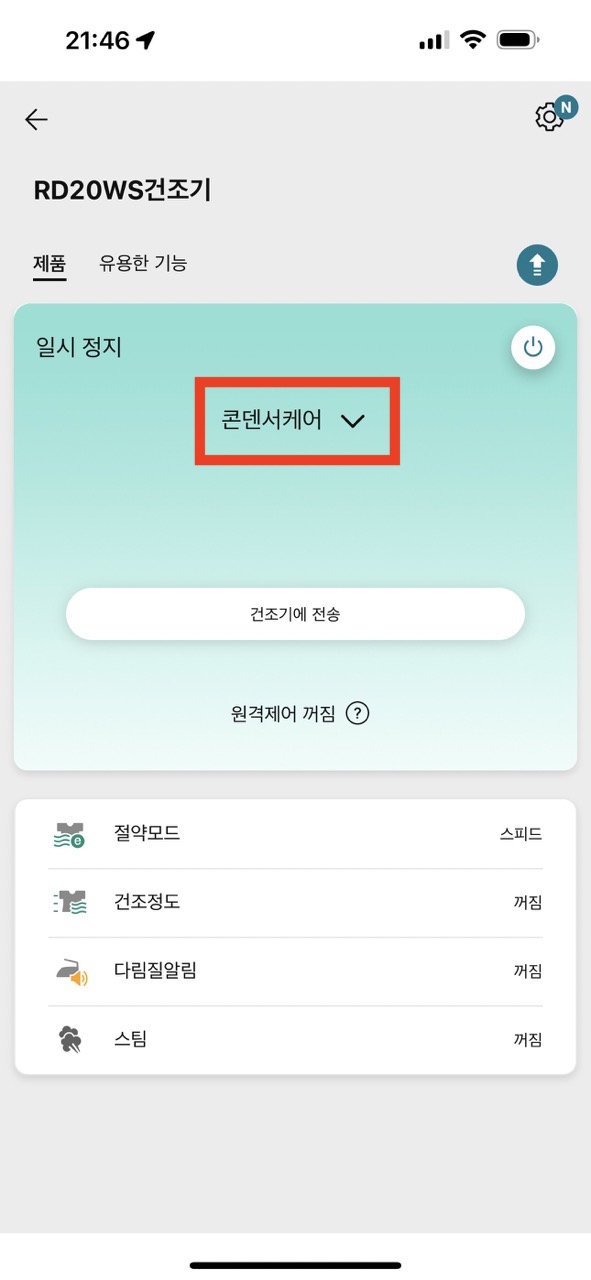Expand the 콘덴서케어 course dropdown
This screenshot has width=591, height=1280.
(x=295, y=421)
